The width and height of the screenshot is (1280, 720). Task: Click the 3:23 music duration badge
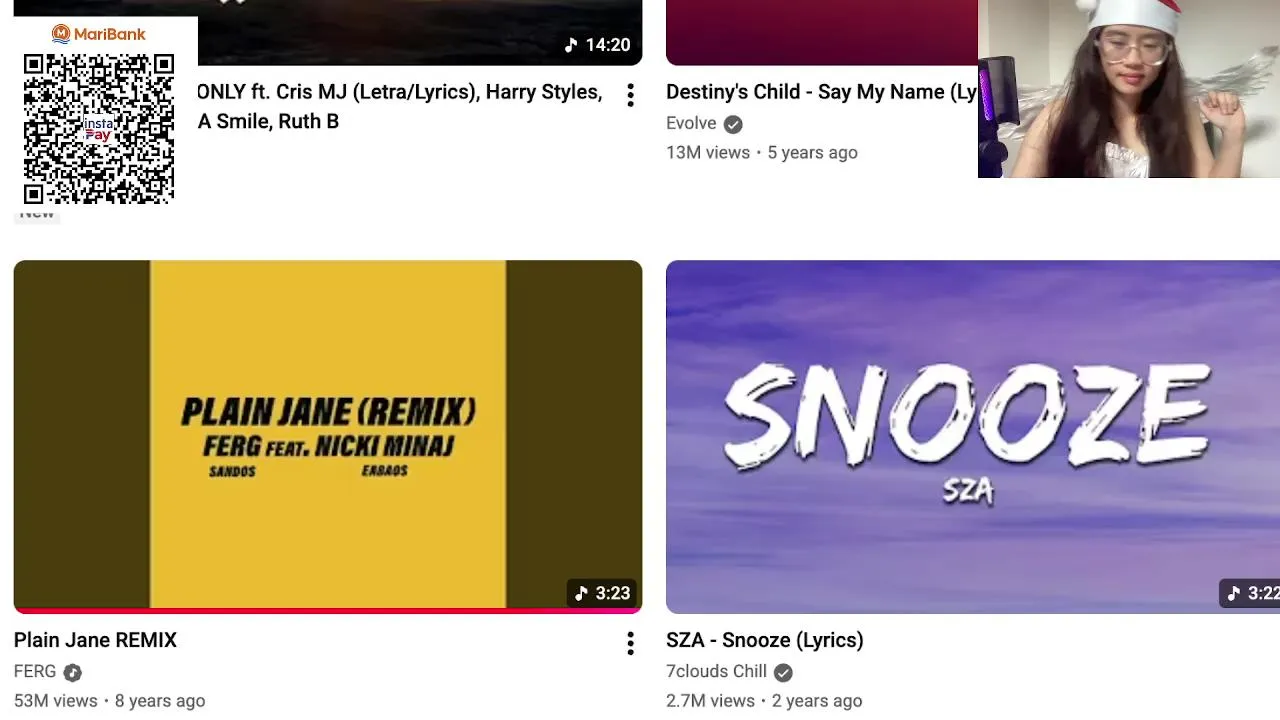(x=603, y=593)
